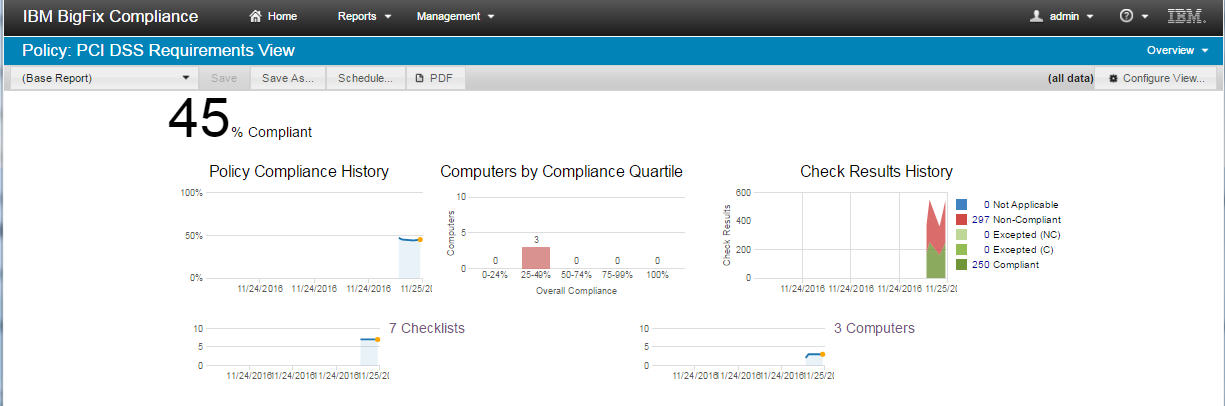Screen dimensions: 1225x406
Task: Click the admin user silhouette icon
Action: [x=1036, y=16]
